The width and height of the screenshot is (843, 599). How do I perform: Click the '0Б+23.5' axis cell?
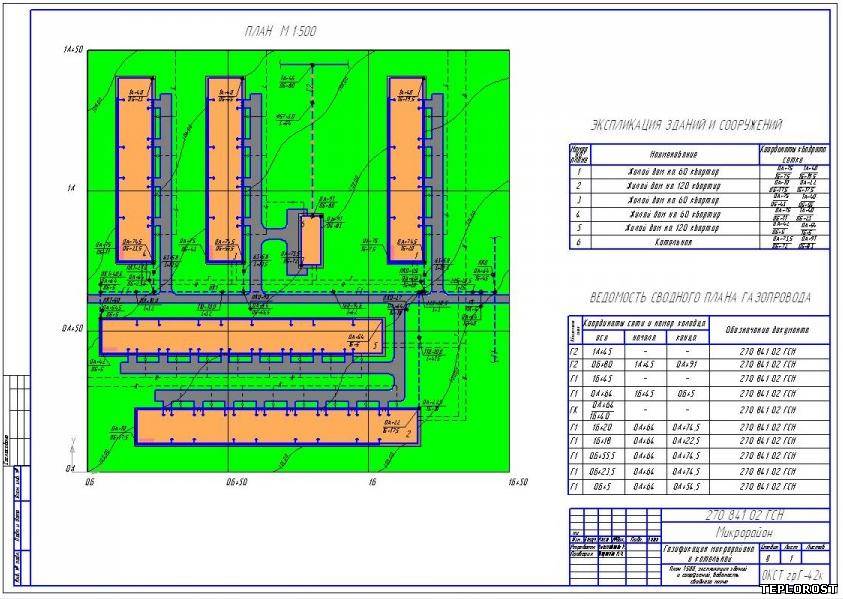tap(602, 472)
